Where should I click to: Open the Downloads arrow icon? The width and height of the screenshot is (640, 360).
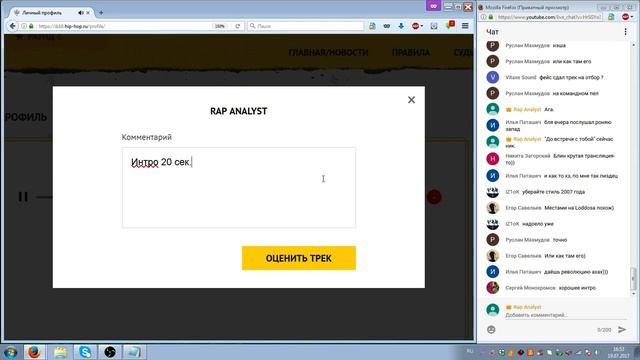point(401,26)
